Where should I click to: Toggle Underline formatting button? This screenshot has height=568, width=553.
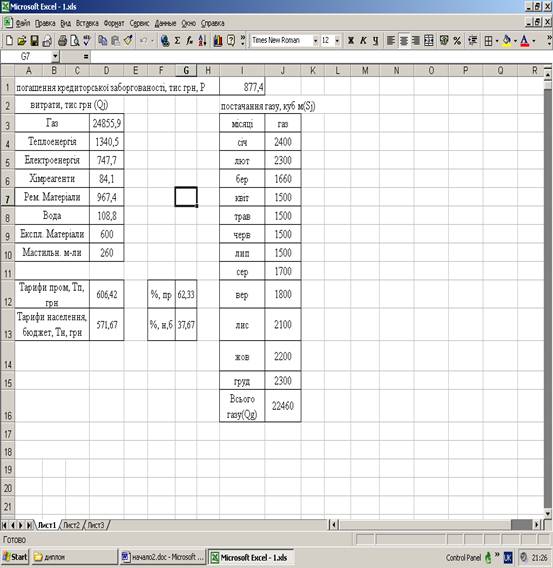(x=376, y=41)
